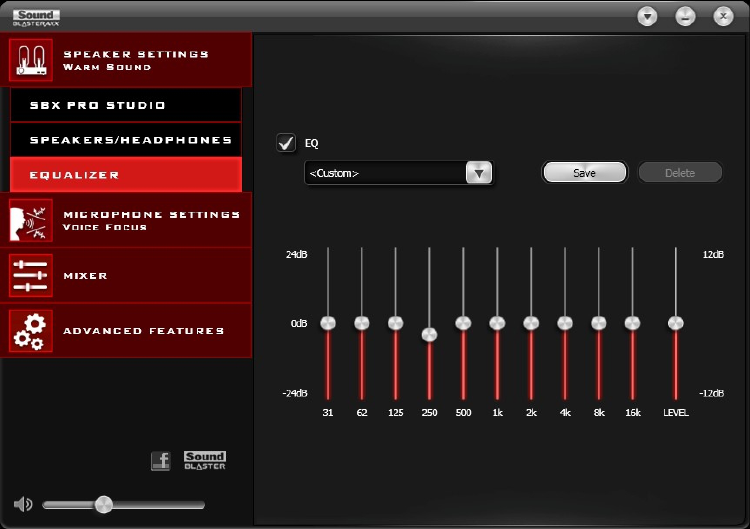
Task: Click the 1k band slider knob
Action: [497, 323]
